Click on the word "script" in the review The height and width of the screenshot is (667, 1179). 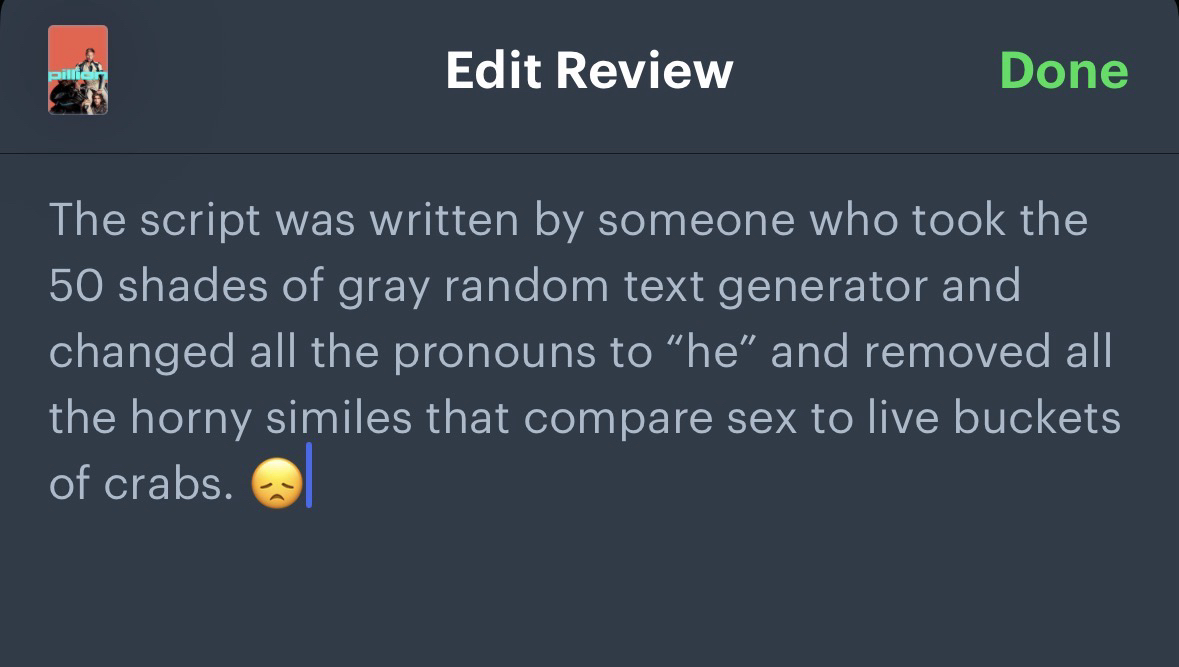tap(199, 220)
